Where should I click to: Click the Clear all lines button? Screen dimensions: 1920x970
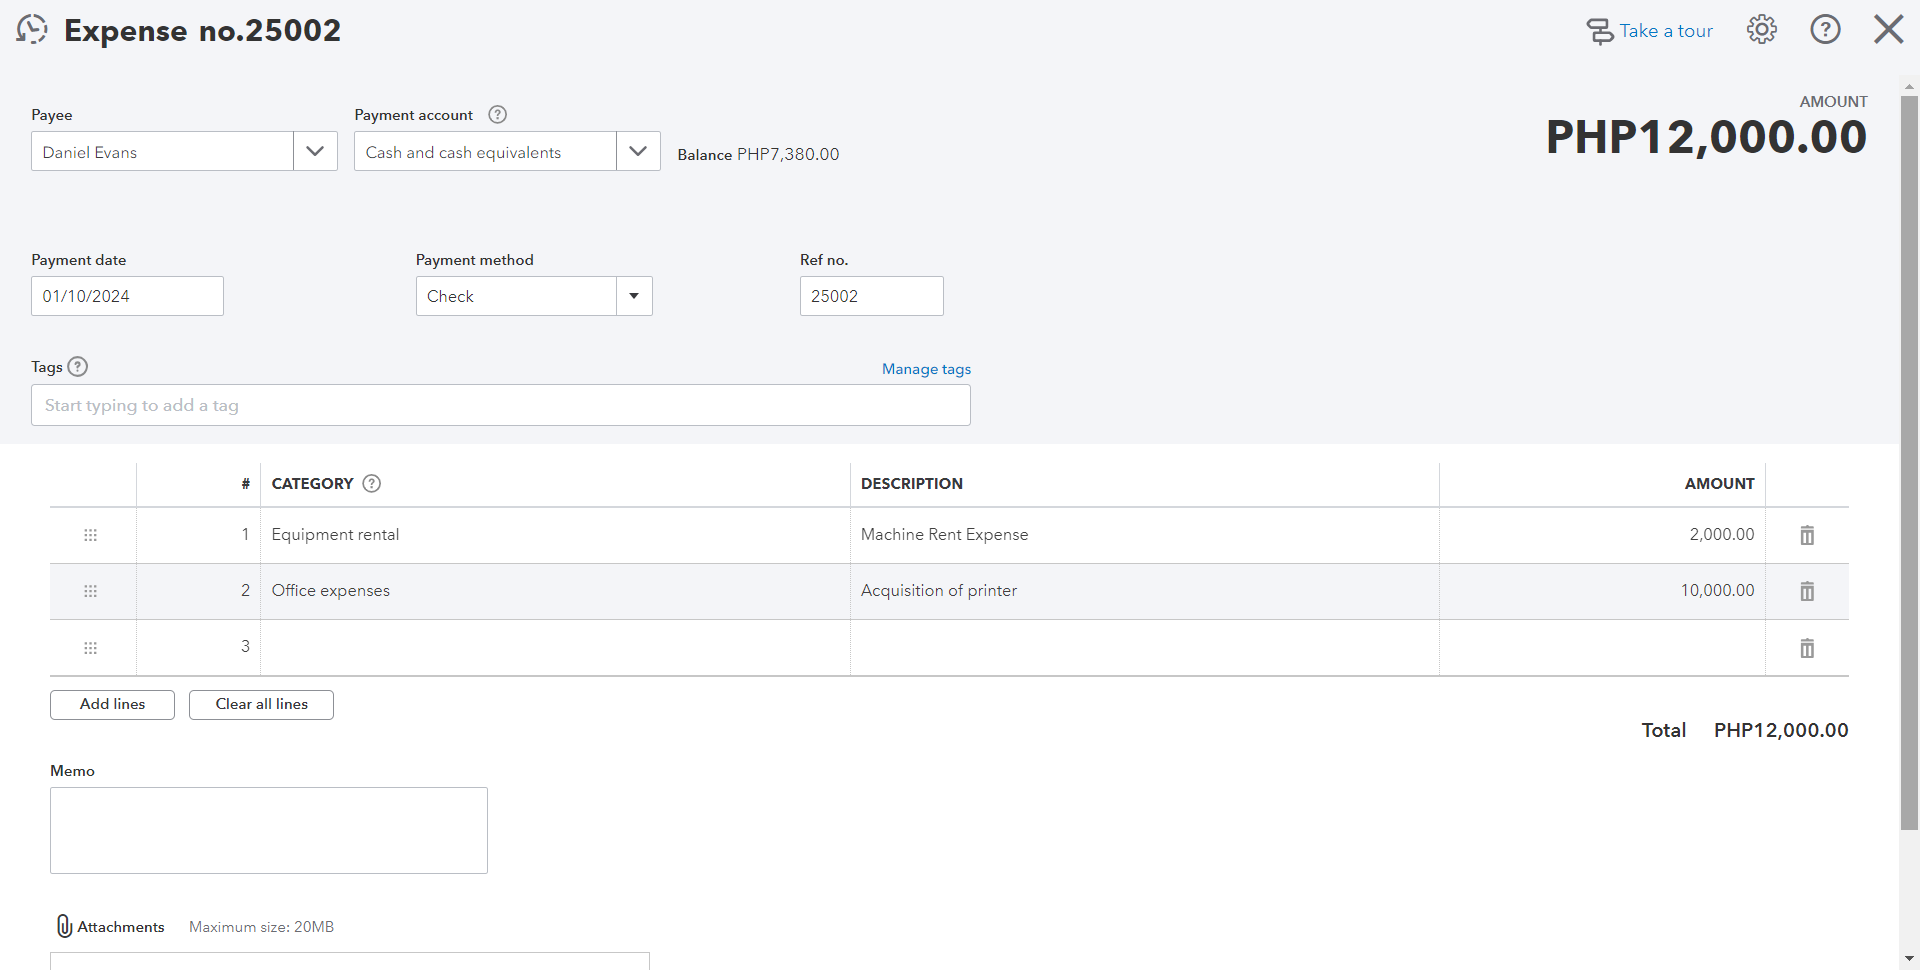click(261, 704)
